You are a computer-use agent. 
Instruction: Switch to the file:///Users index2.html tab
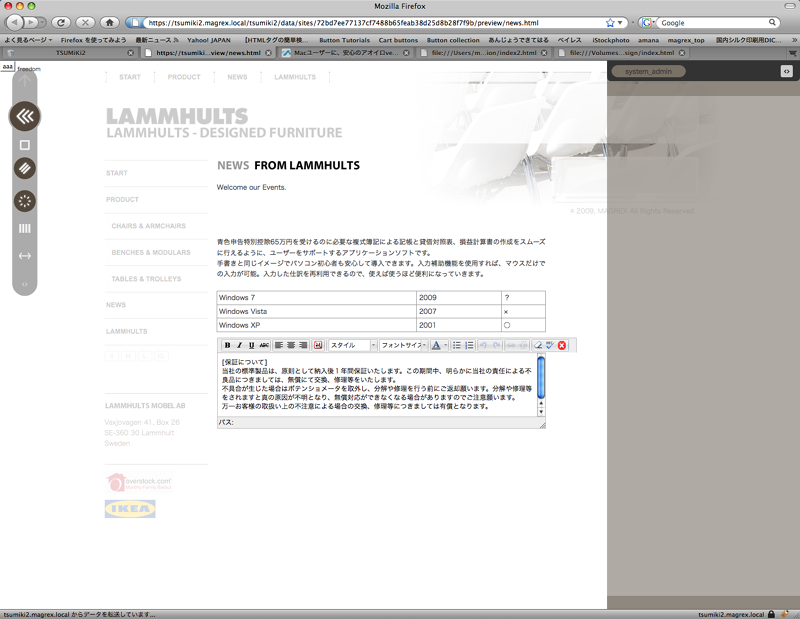pyautogui.click(x=484, y=53)
